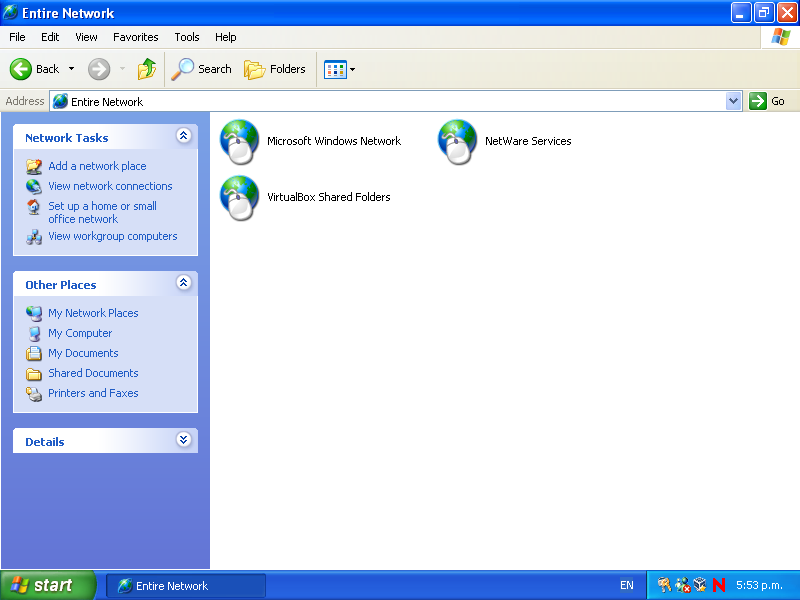The width and height of the screenshot is (800, 600).
Task: Select the Entire Network taskbar button
Action: click(186, 586)
